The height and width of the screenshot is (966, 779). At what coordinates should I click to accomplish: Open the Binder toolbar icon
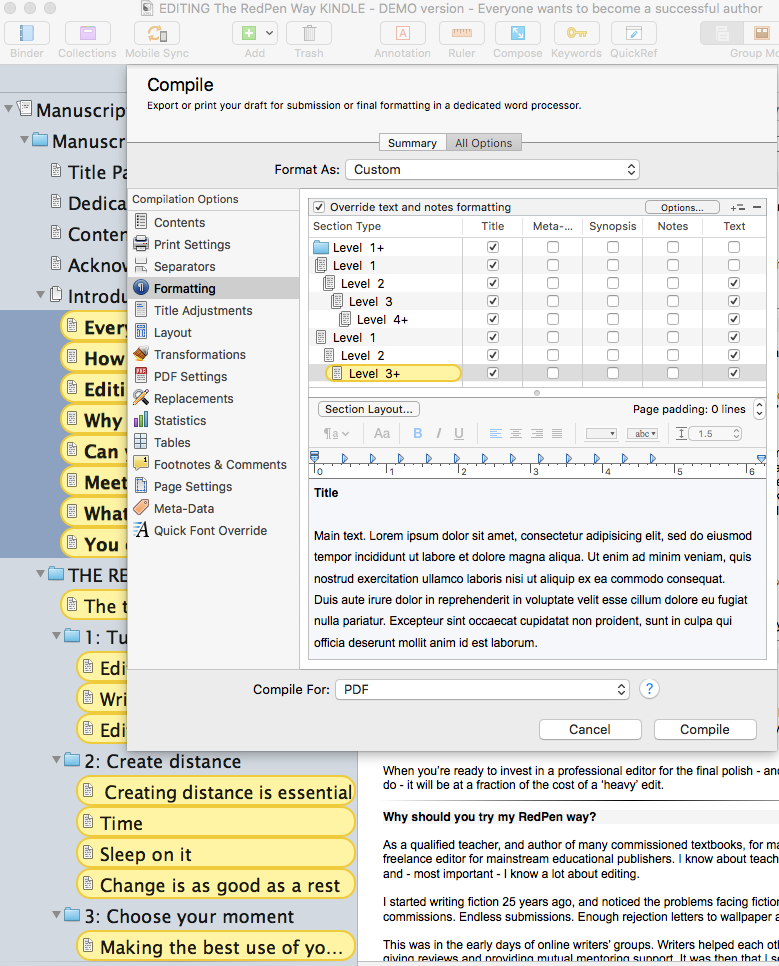(27, 33)
